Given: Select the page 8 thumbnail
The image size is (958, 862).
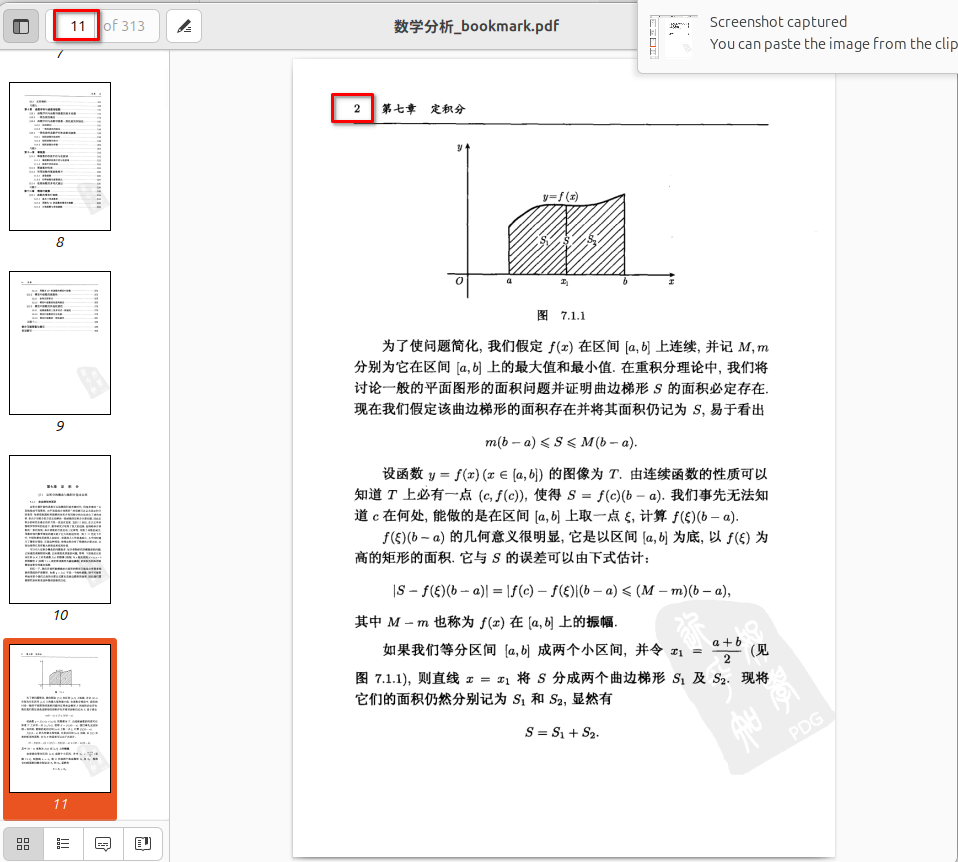Looking at the screenshot, I should pyautogui.click(x=60, y=156).
